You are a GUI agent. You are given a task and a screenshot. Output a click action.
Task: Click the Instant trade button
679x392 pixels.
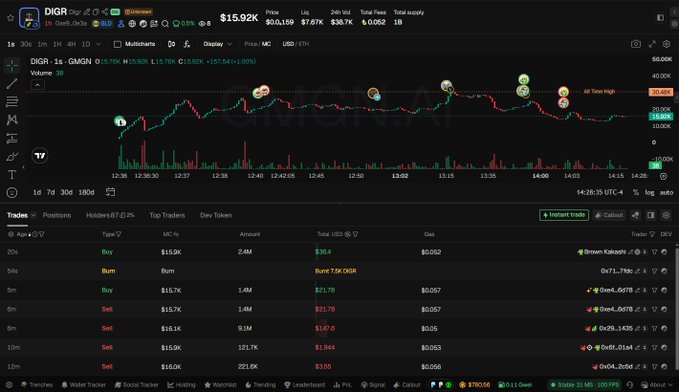564,215
